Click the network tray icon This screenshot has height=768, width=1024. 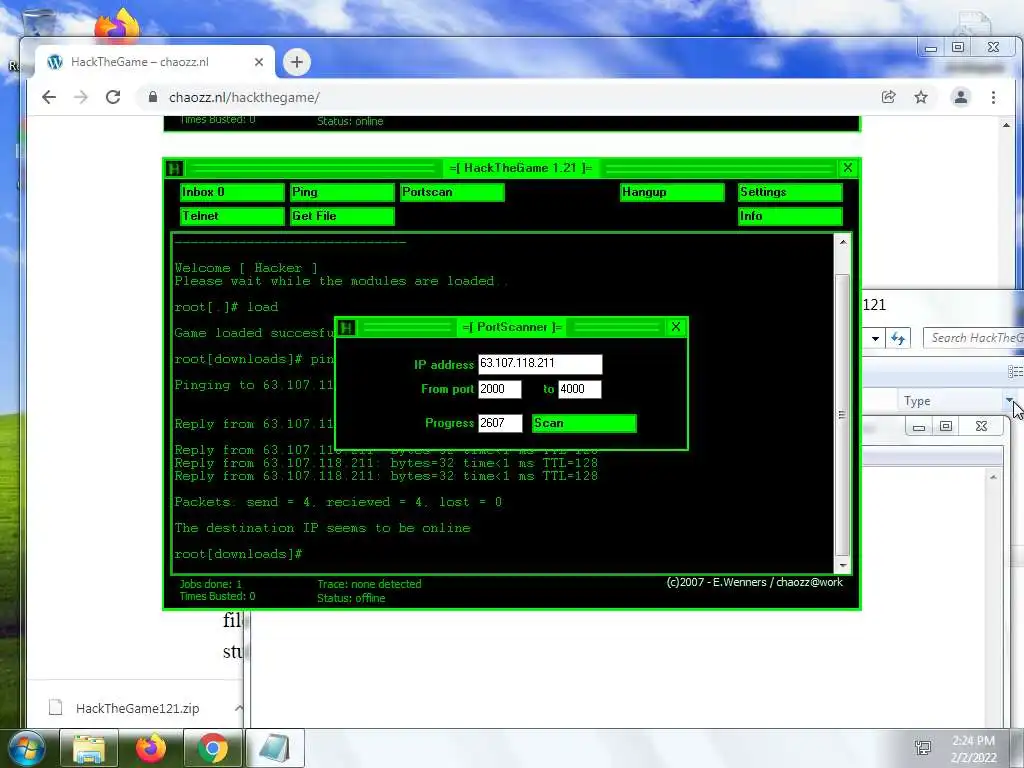[x=923, y=748]
